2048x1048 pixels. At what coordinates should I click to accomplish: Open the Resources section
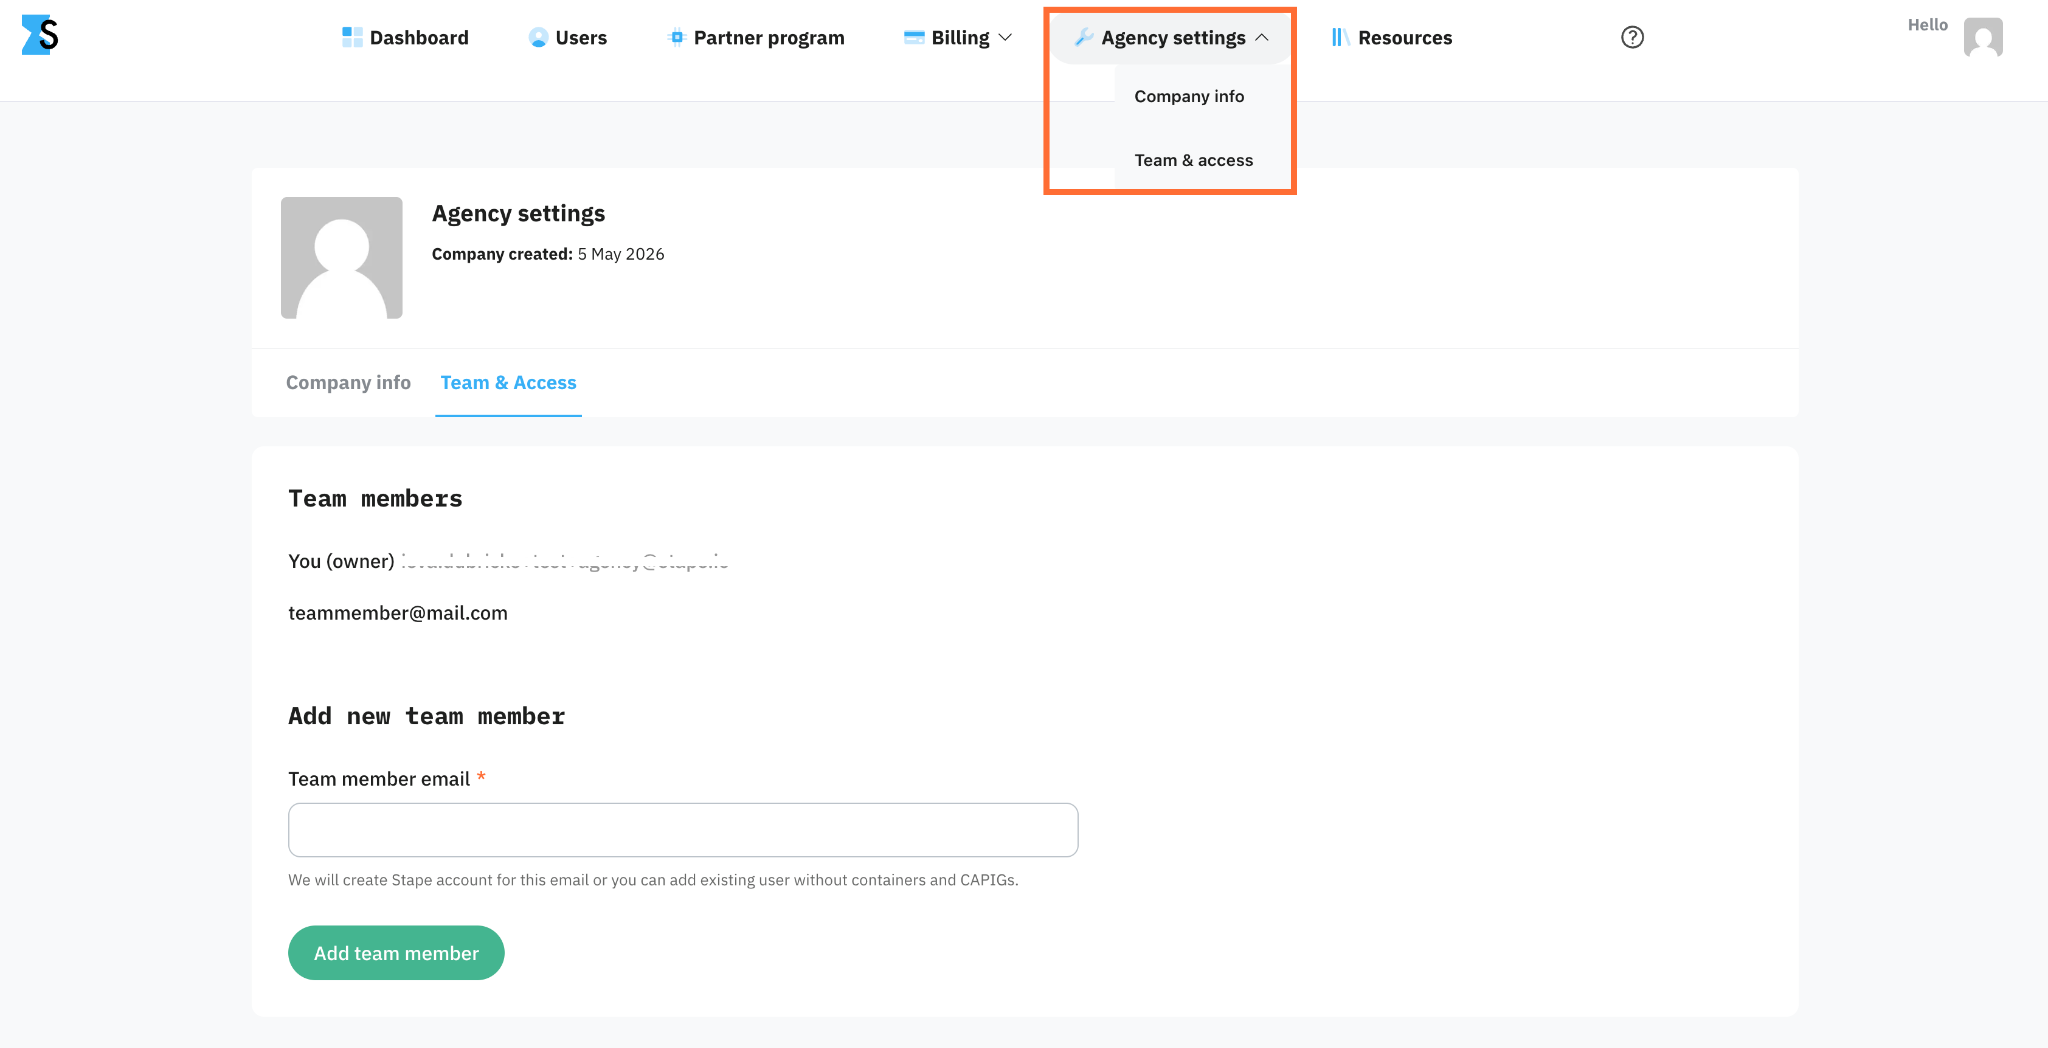[x=1392, y=37]
